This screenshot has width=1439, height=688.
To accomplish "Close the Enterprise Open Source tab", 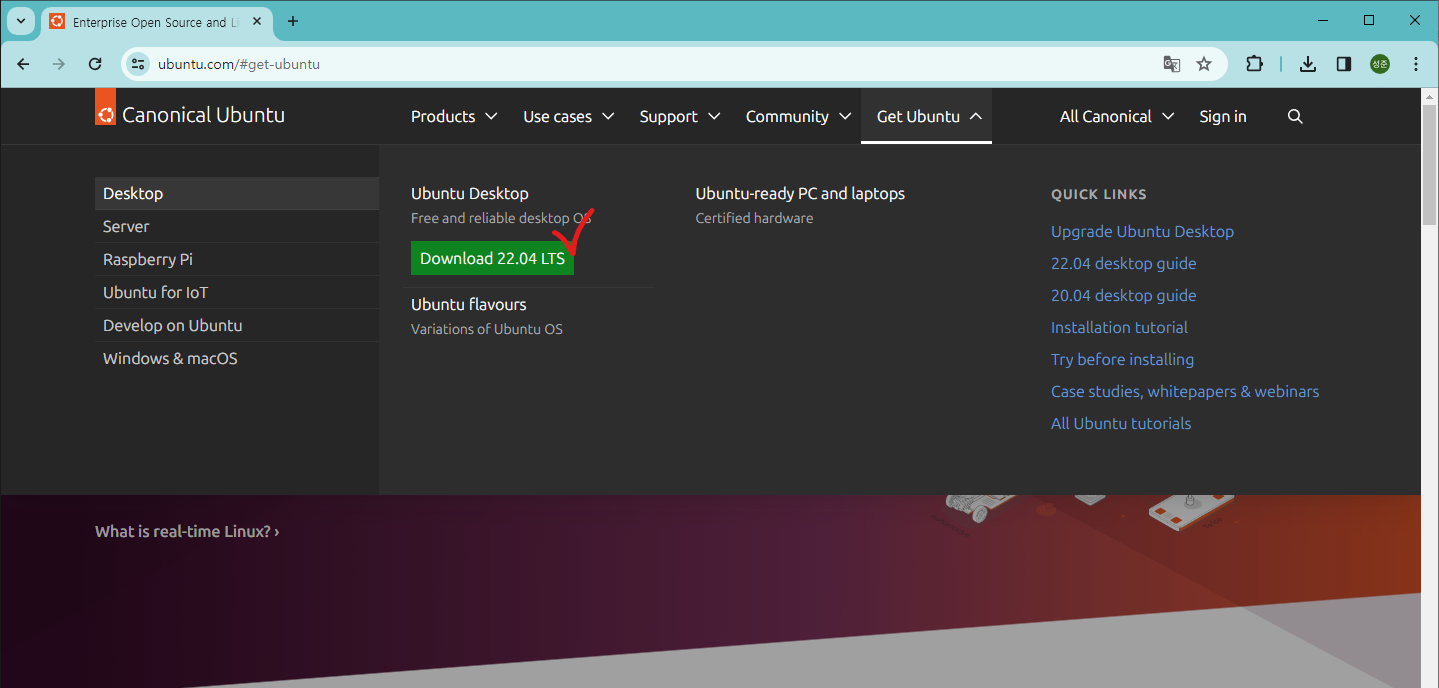I will click(257, 21).
